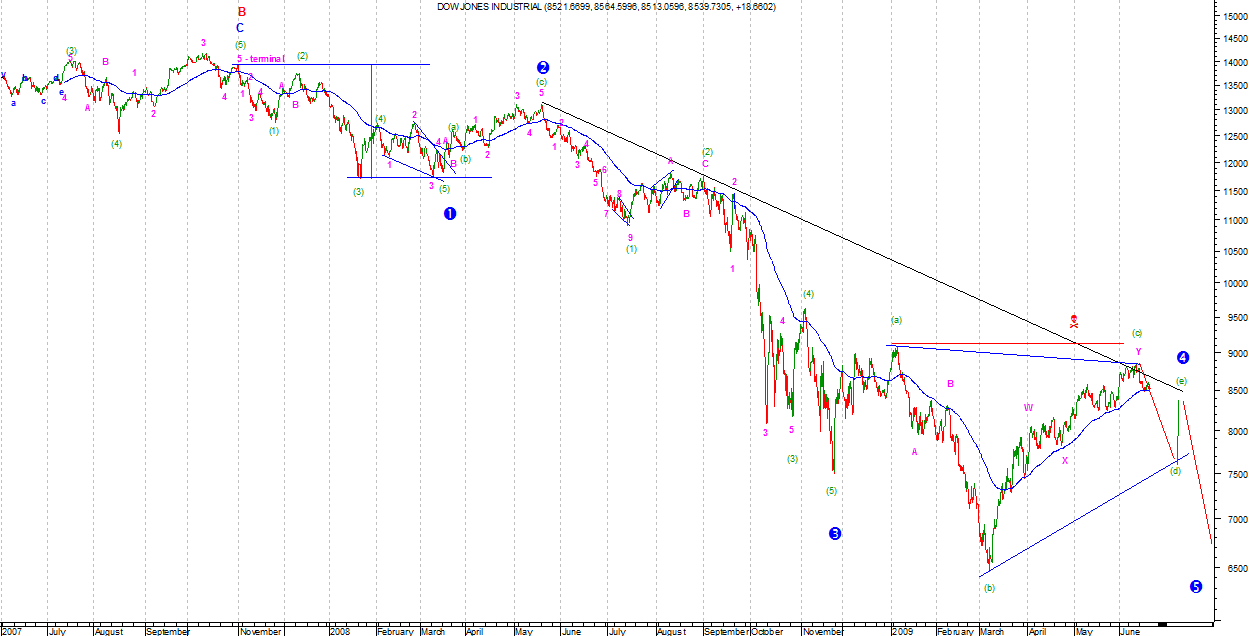Click the blue circled wave 2 marker
Image resolution: width=1250 pixels, height=636 pixels.
pos(543,68)
